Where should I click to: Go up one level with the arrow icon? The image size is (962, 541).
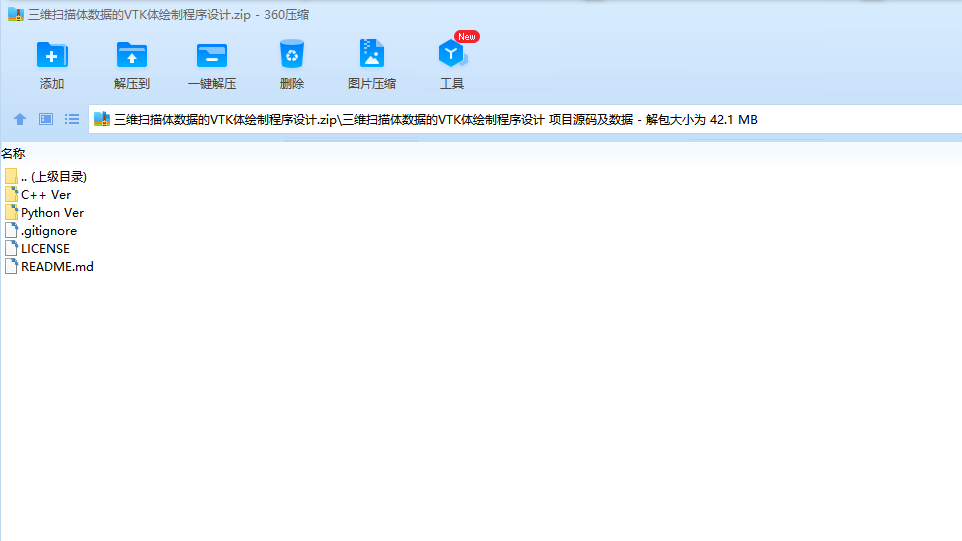click(20, 119)
